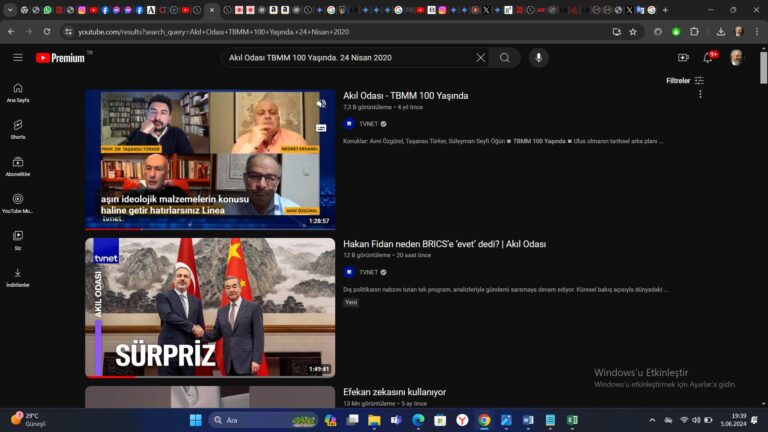Open Efekan zekasını kullanıyor video title
Image resolution: width=768 pixels, height=432 pixels.
click(x=394, y=392)
